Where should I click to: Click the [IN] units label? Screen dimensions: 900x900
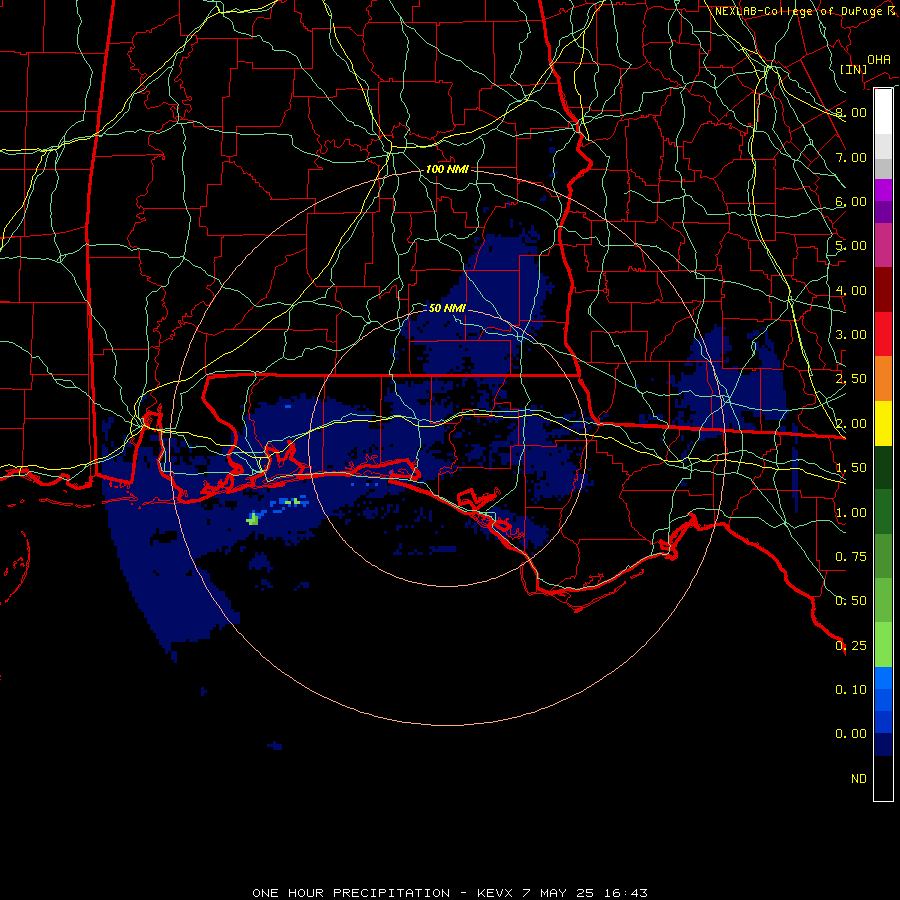853,69
